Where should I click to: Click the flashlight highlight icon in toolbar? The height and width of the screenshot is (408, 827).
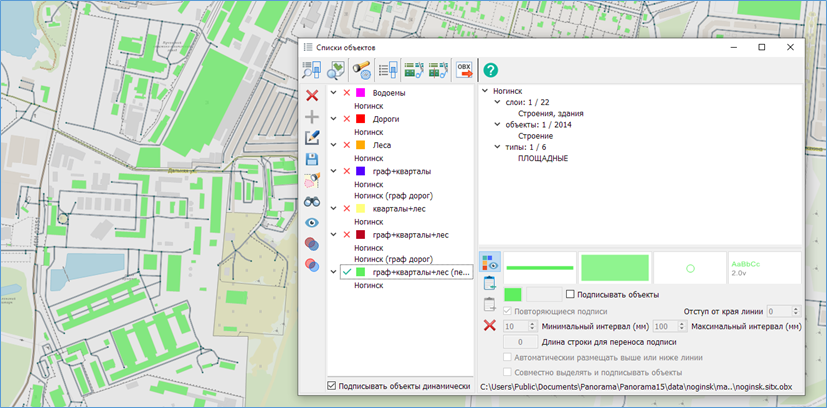click(362, 70)
